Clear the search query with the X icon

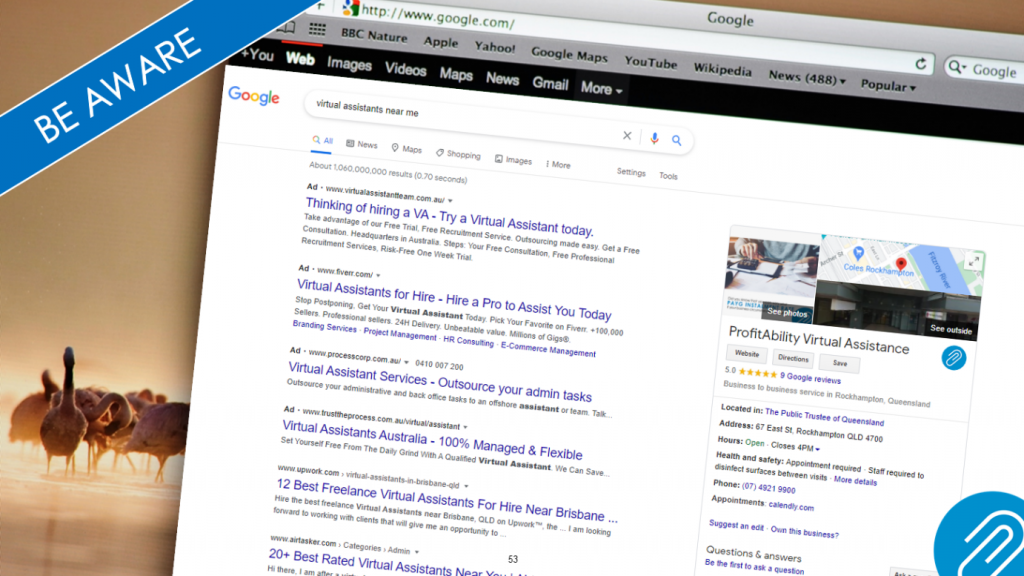tap(627, 136)
